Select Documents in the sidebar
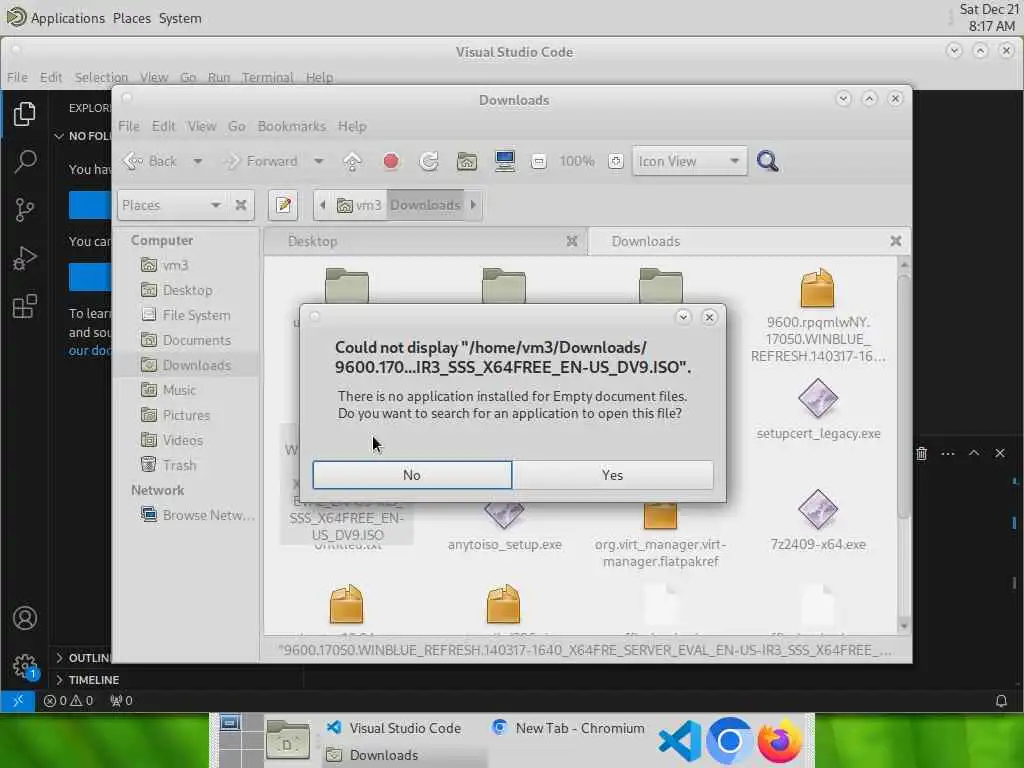This screenshot has height=768, width=1024. pos(186,340)
